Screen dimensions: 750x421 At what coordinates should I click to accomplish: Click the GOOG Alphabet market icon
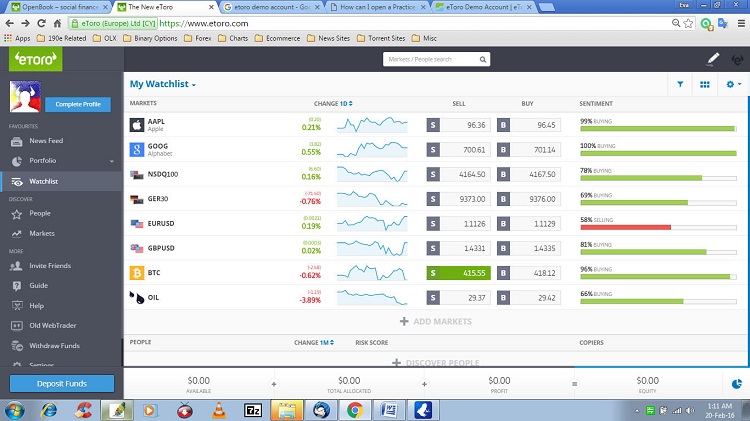click(137, 150)
